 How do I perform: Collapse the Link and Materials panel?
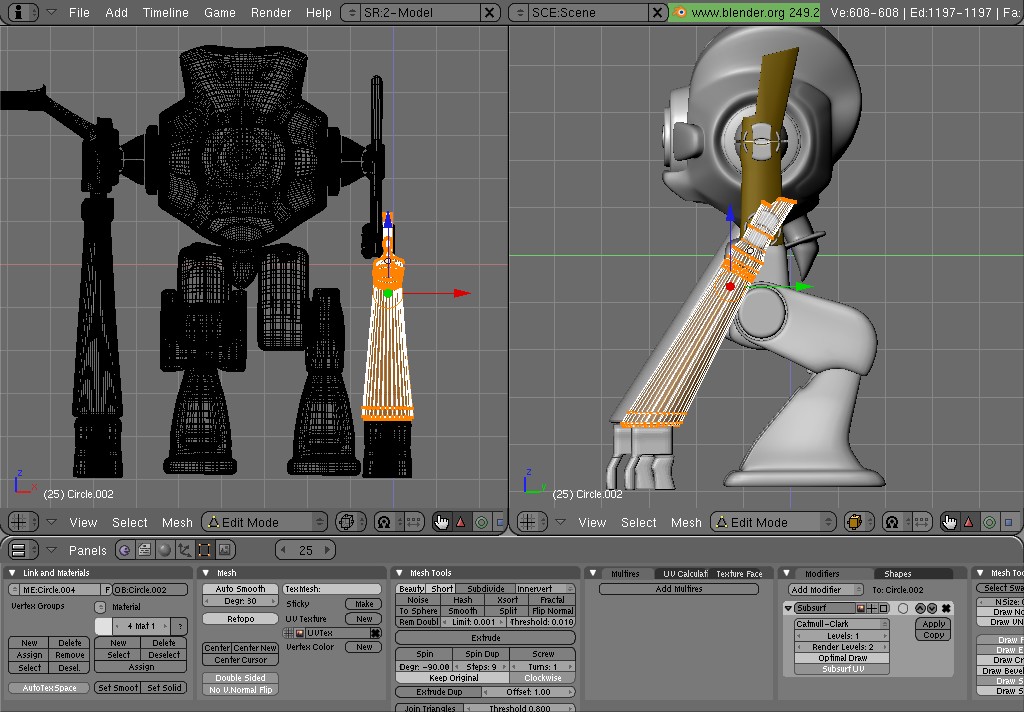click(12, 573)
